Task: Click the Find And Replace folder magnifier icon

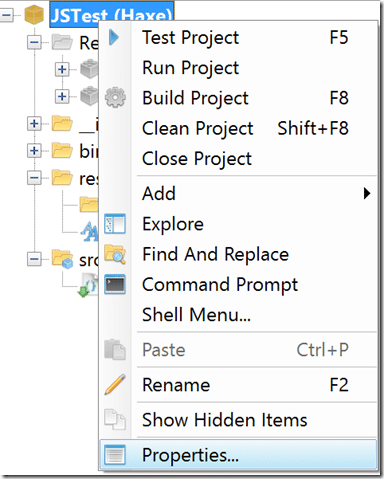Action: pos(115,254)
